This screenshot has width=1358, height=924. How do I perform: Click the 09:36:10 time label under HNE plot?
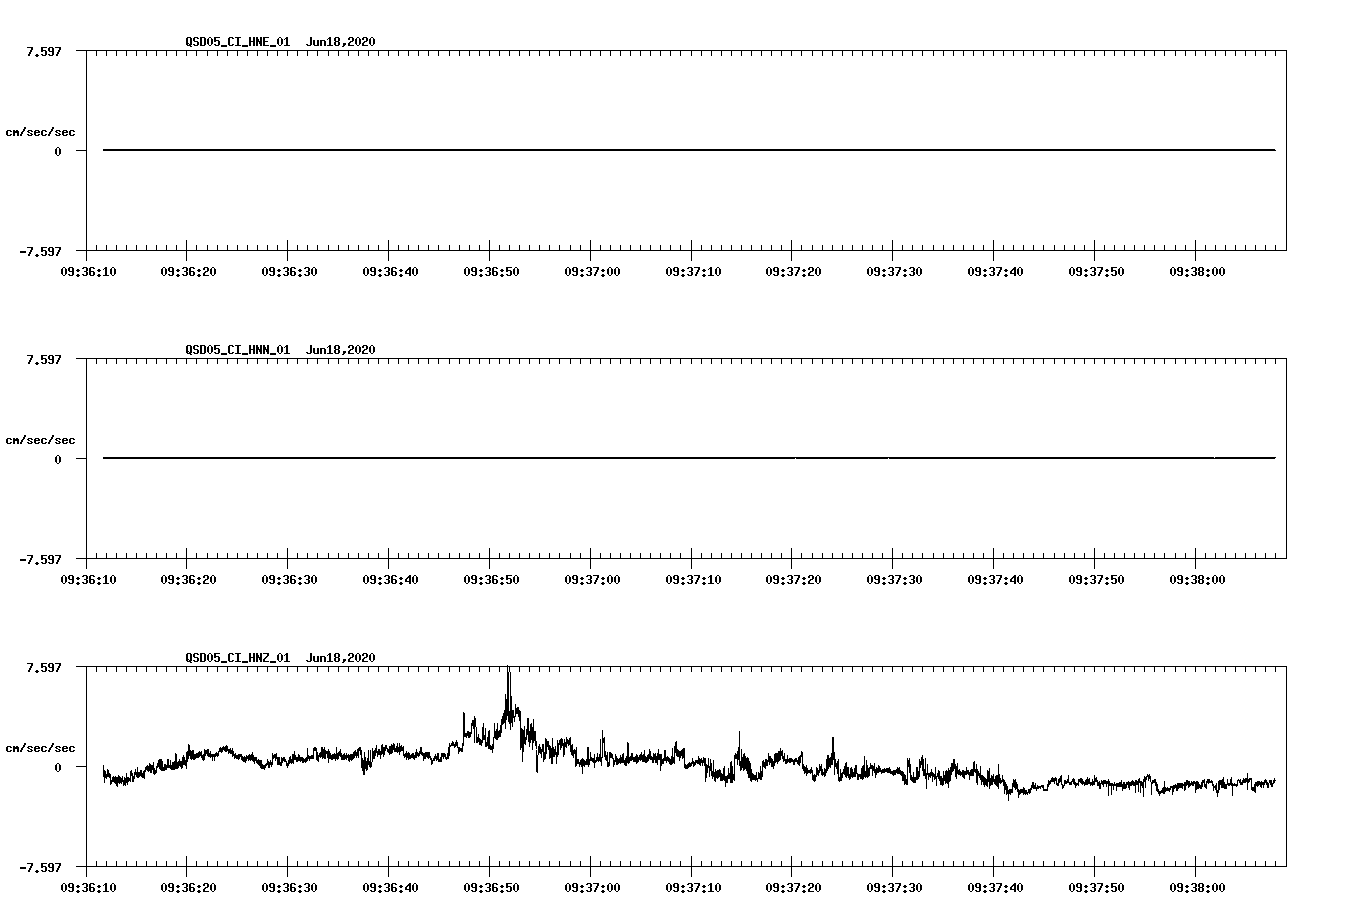[x=87, y=271]
